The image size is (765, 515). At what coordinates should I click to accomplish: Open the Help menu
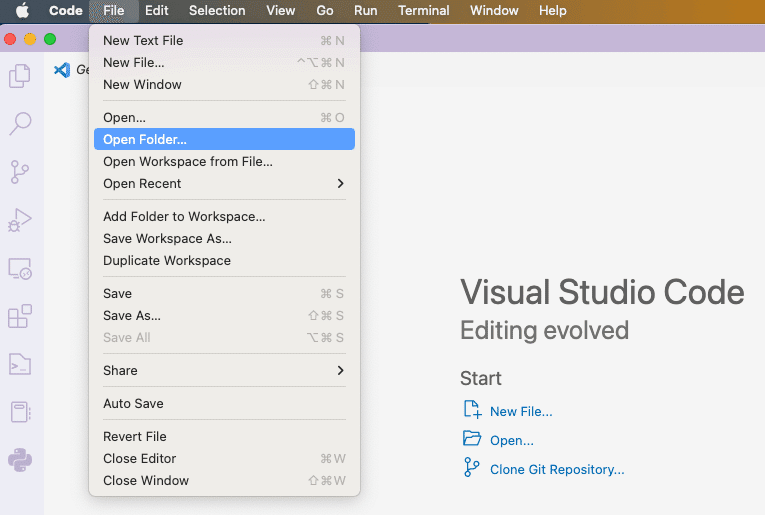[553, 11]
